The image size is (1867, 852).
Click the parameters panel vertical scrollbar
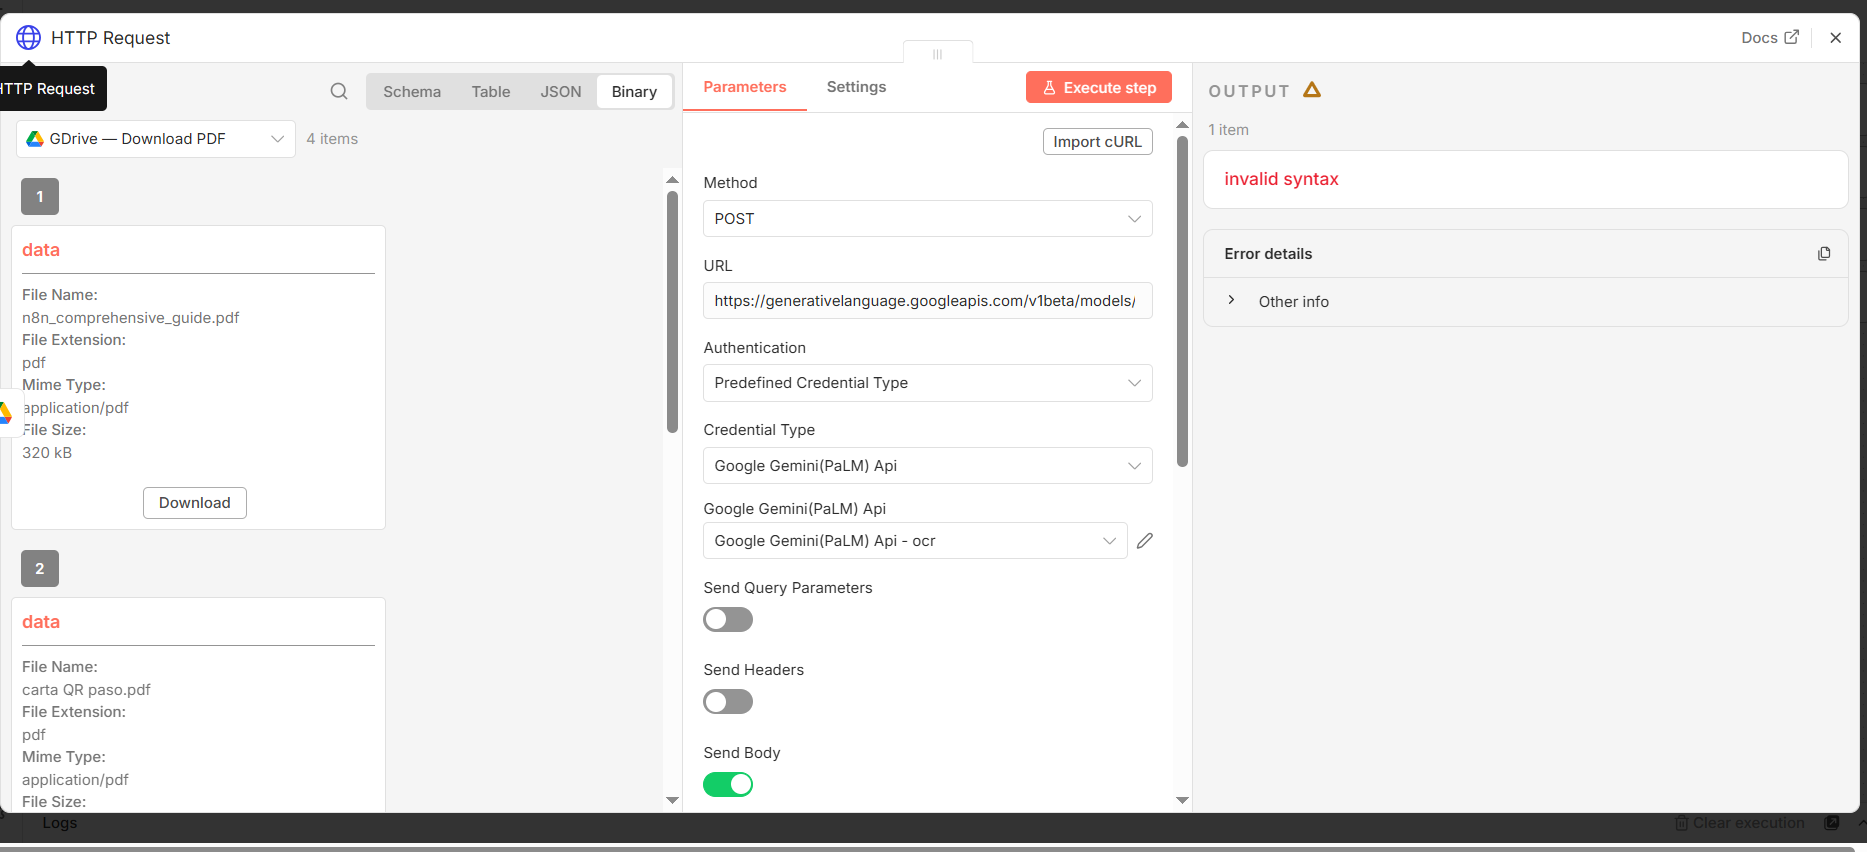tap(1182, 302)
